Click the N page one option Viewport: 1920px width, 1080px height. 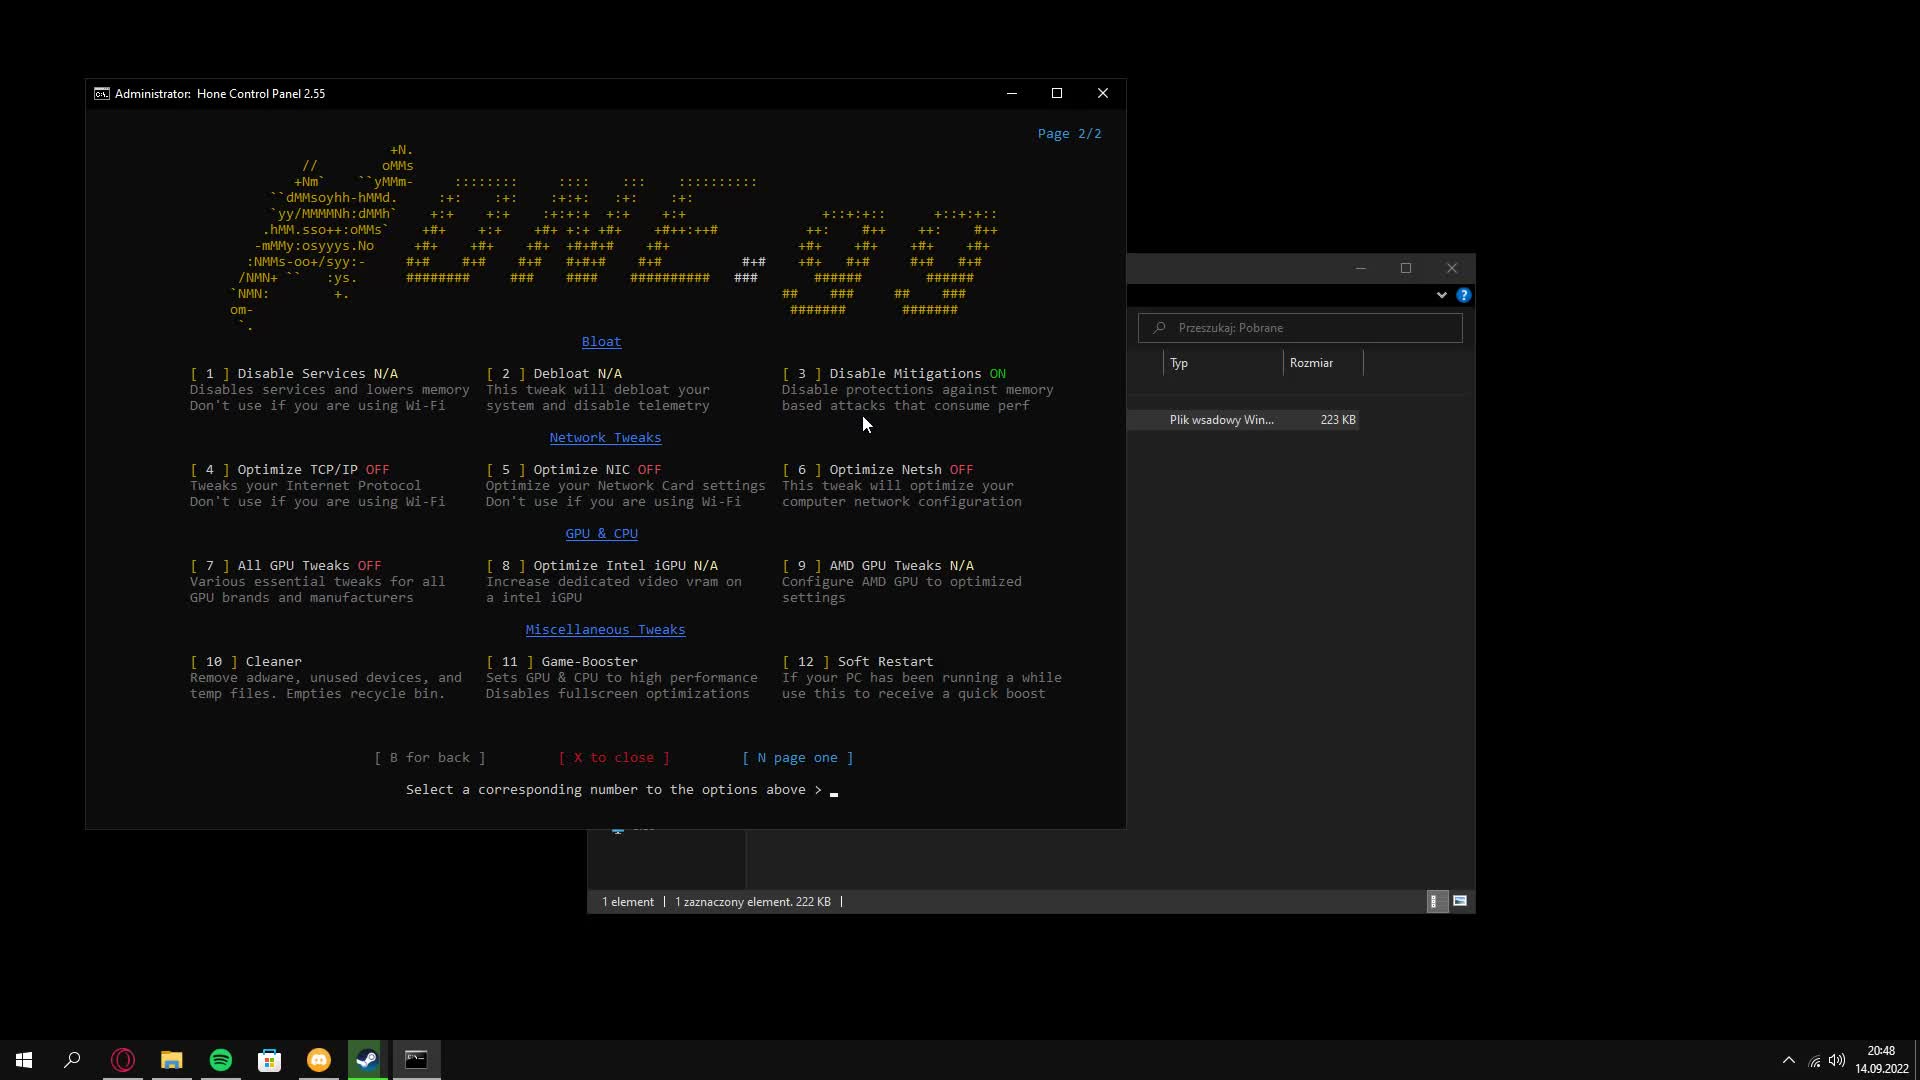point(797,757)
